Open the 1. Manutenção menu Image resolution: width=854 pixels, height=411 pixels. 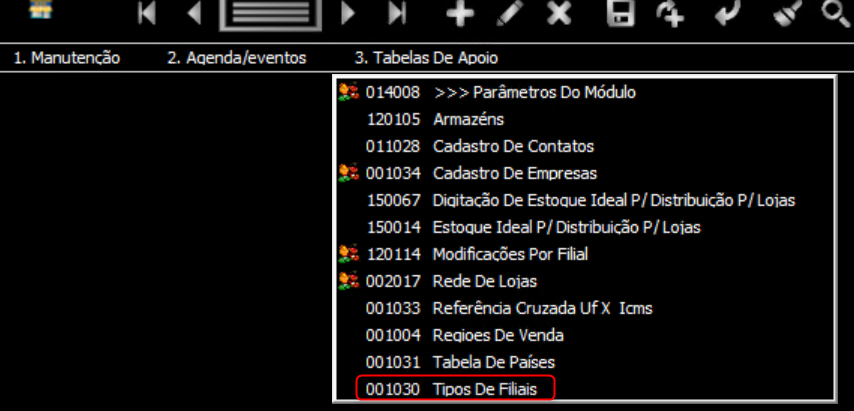click(66, 58)
